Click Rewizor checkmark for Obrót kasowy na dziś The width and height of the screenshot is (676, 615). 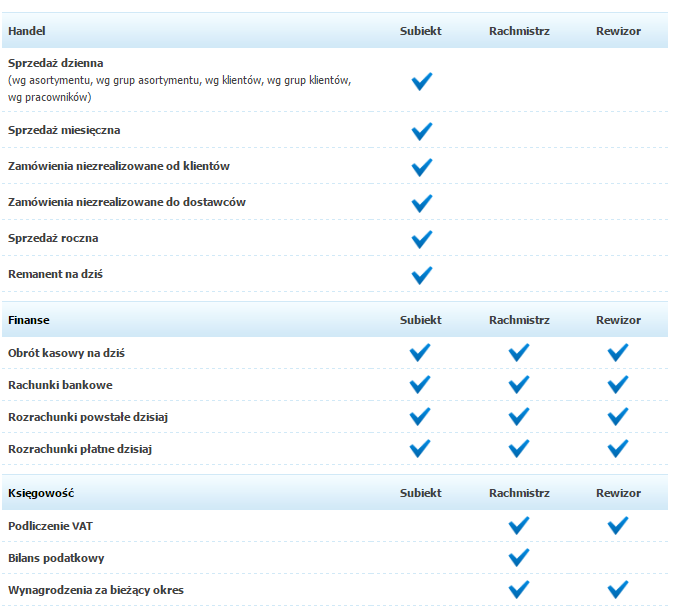(618, 353)
